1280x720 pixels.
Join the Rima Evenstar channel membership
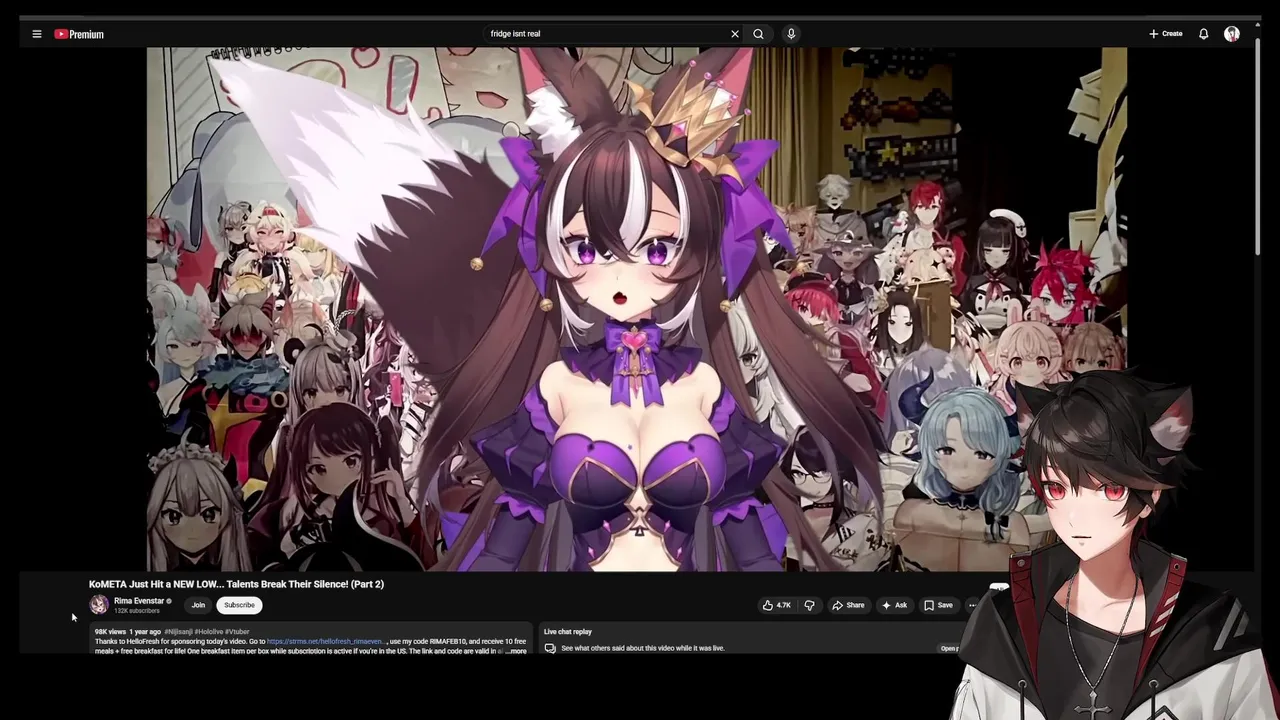pyautogui.click(x=198, y=605)
